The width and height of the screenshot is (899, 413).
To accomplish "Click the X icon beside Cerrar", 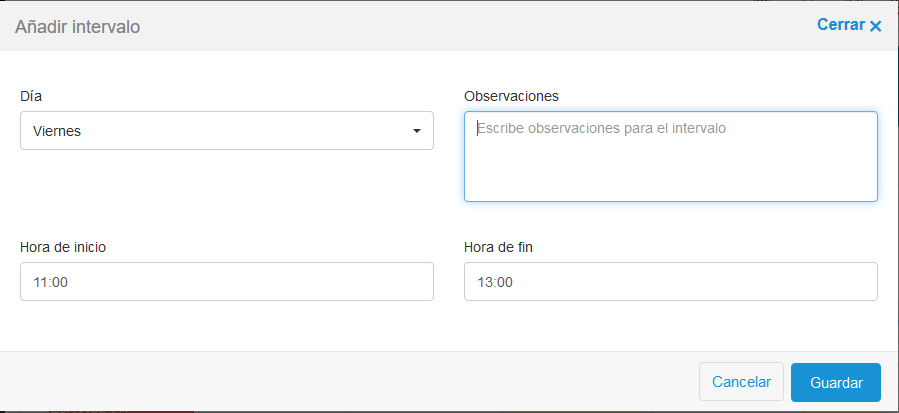I will 876,27.
